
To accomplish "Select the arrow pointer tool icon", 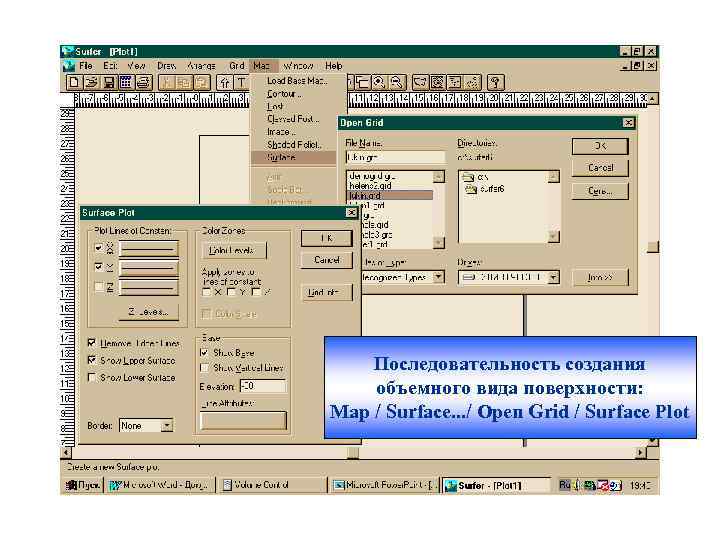I will 225,83.
